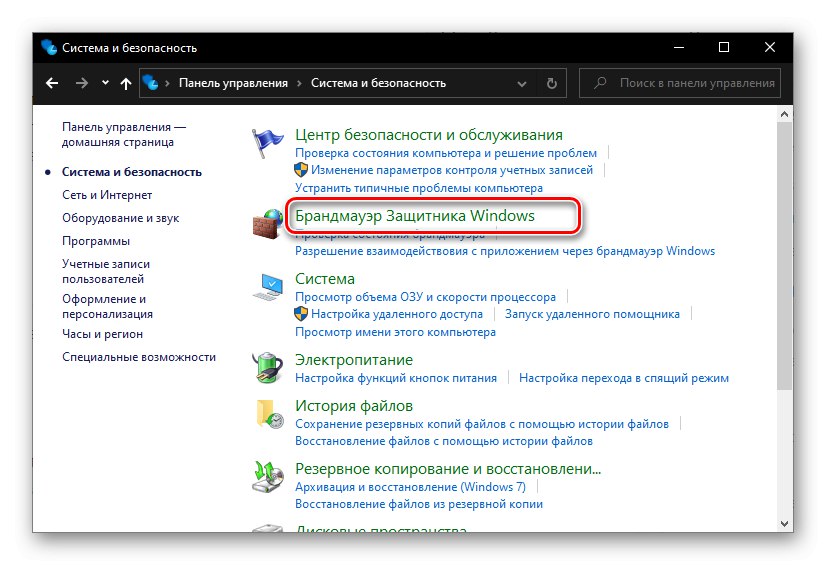This screenshot has height=565, width=826.
Task: Click 'Устранить типичные проблемы компьютера'
Action: (x=419, y=188)
